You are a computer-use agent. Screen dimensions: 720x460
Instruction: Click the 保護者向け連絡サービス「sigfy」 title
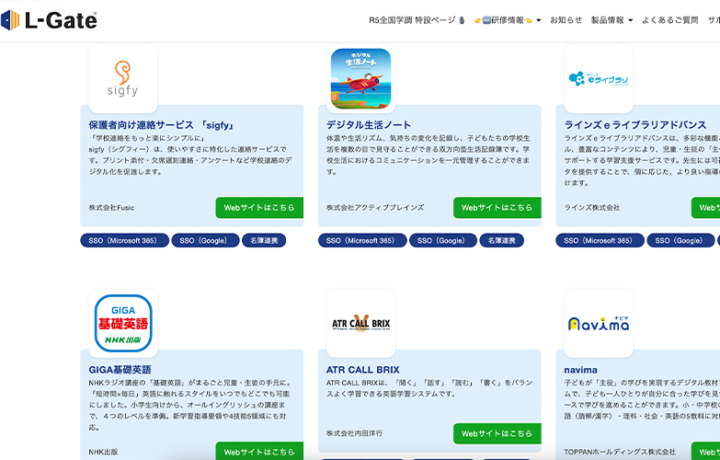[162, 125]
